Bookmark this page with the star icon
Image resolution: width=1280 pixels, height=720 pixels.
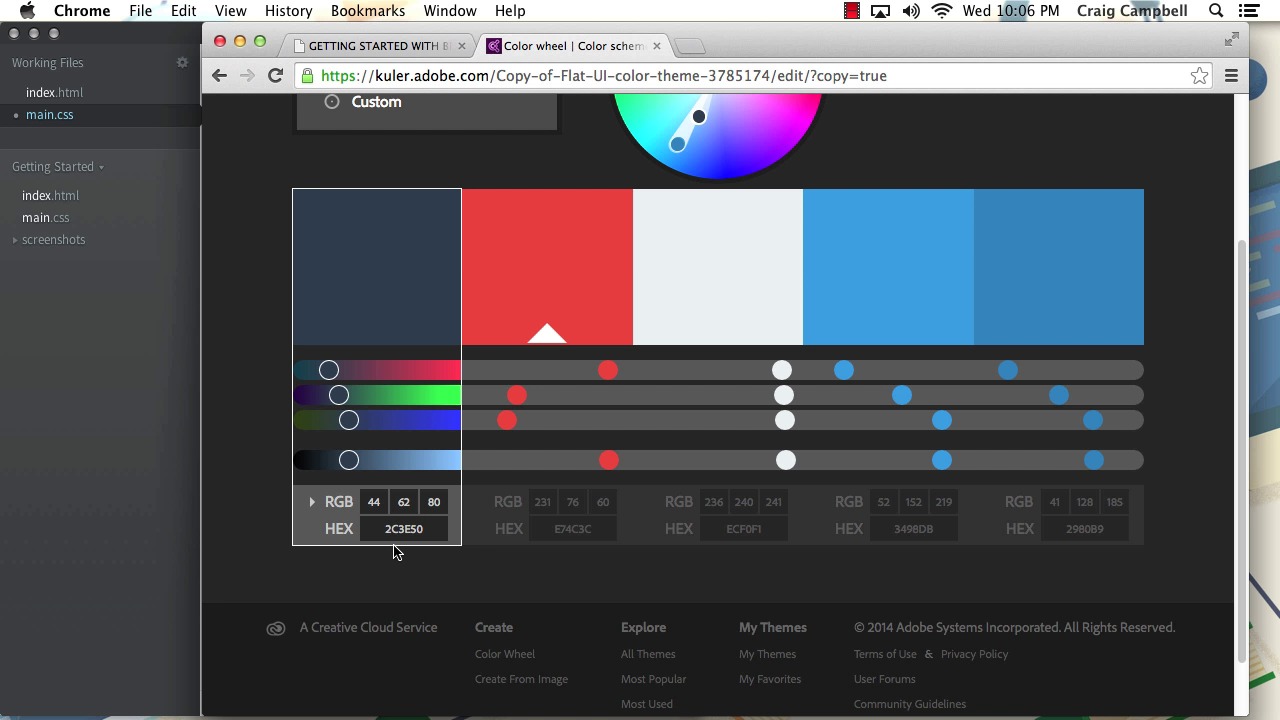(1199, 76)
